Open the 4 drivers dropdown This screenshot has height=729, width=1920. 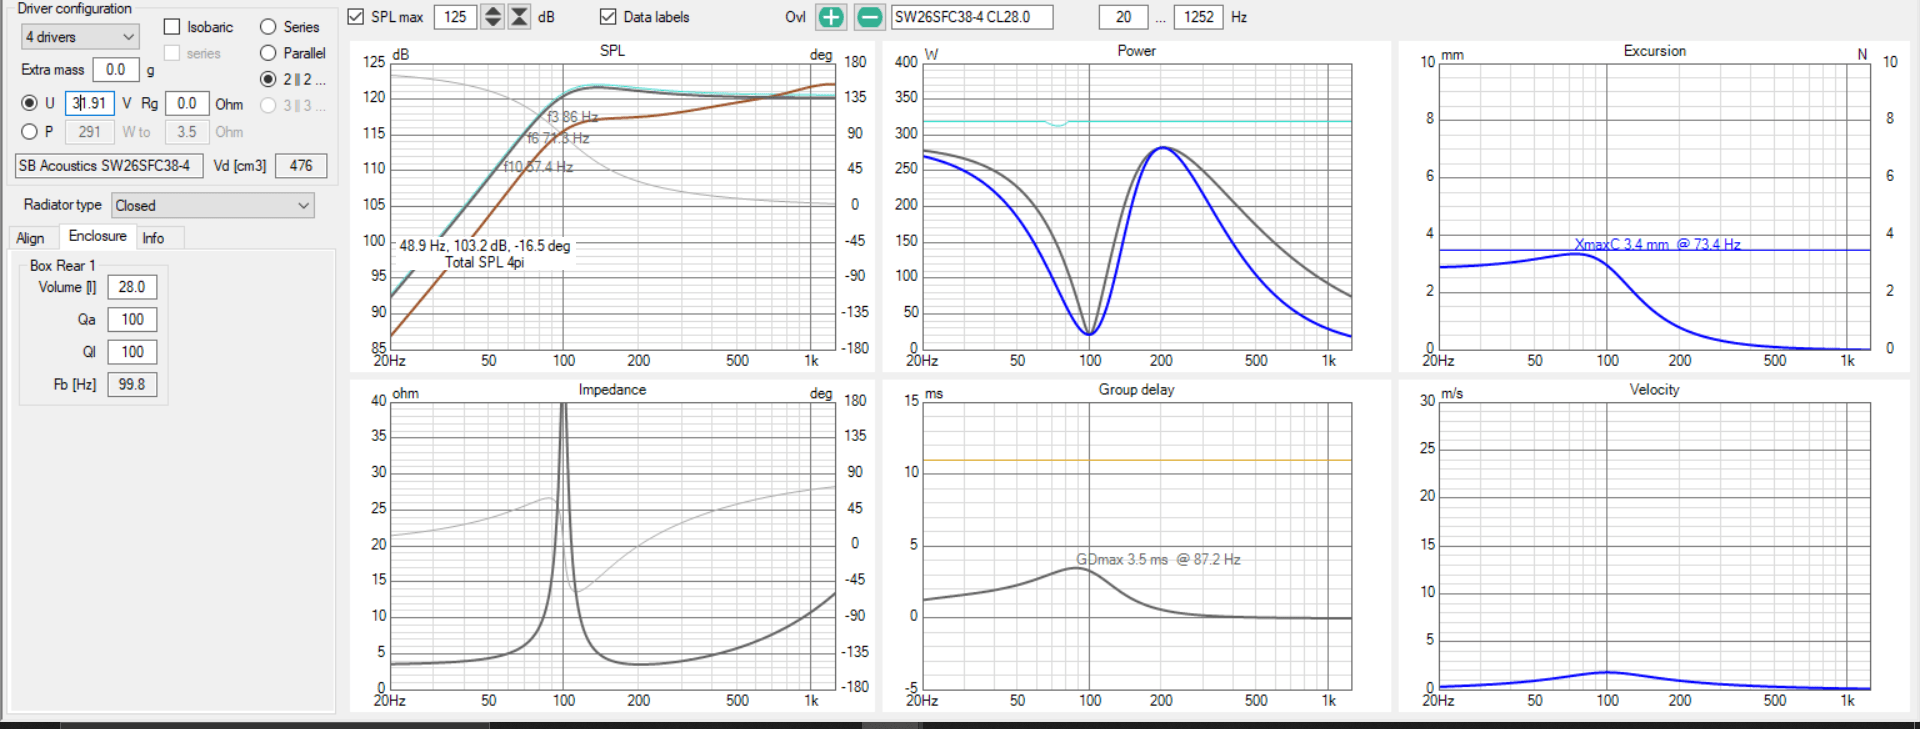80,37
